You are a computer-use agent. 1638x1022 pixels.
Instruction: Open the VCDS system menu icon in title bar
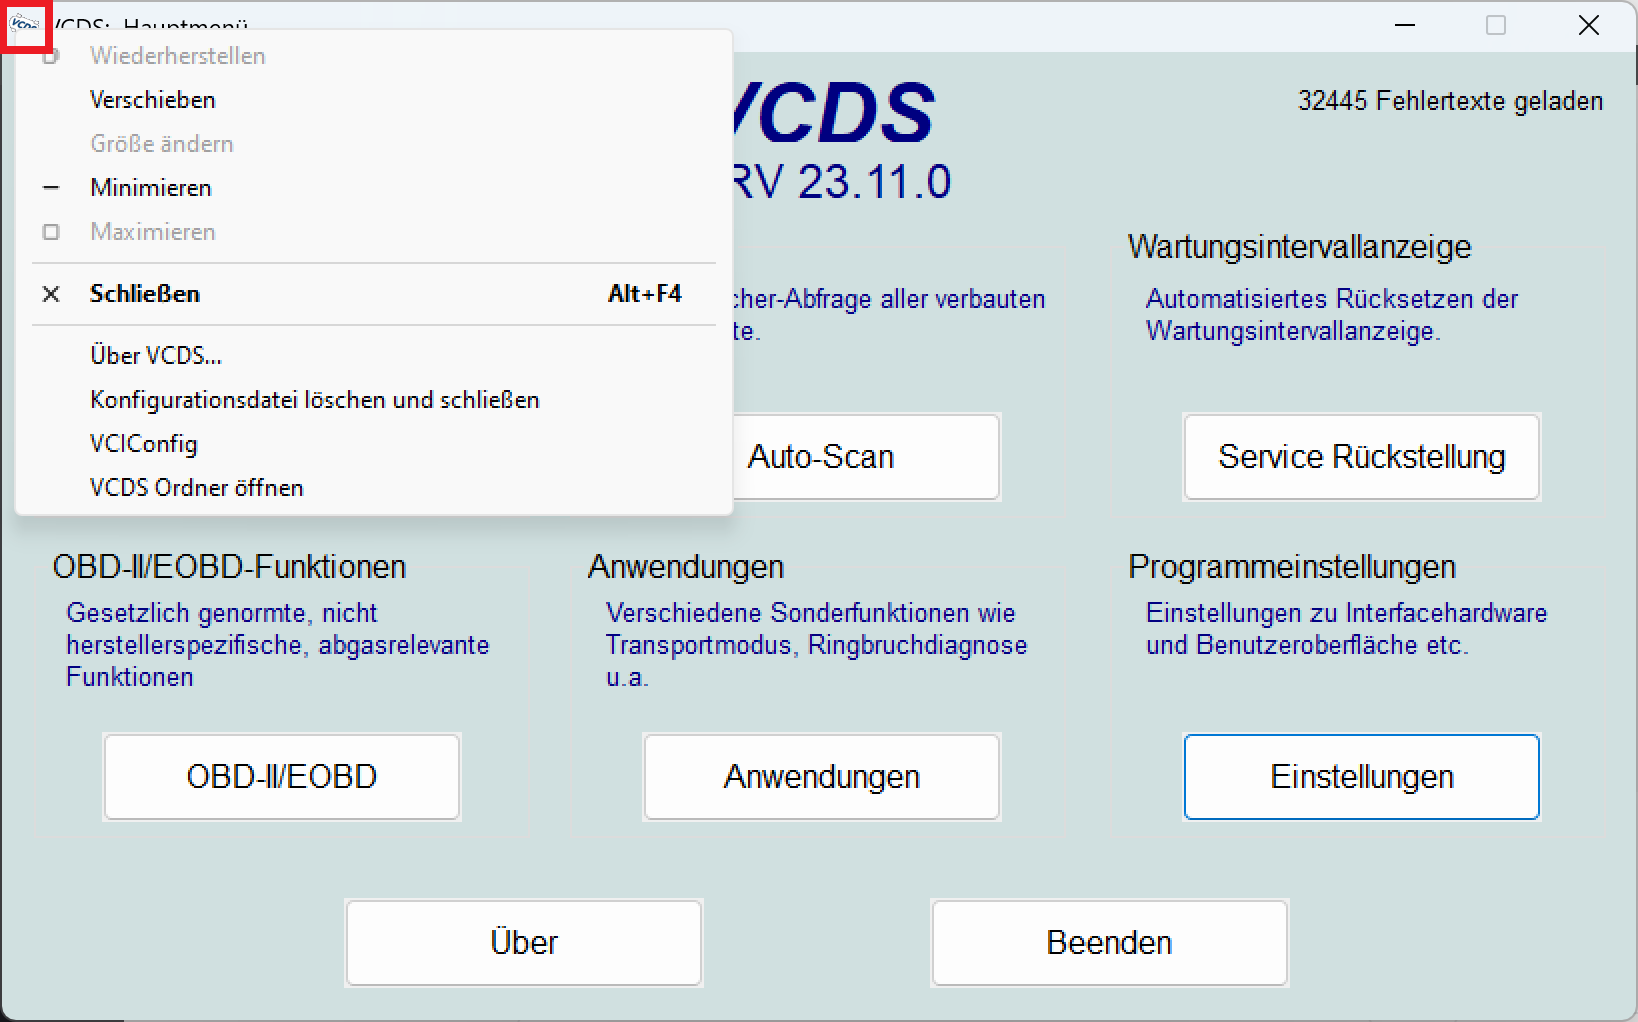click(25, 24)
